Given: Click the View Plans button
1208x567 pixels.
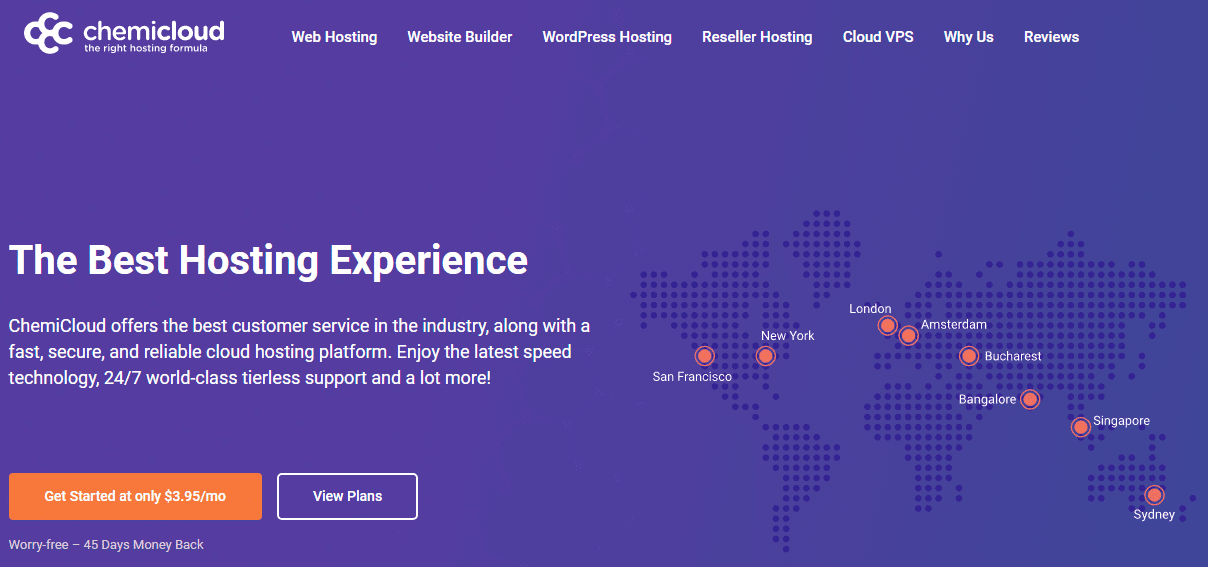Looking at the screenshot, I should point(347,496).
